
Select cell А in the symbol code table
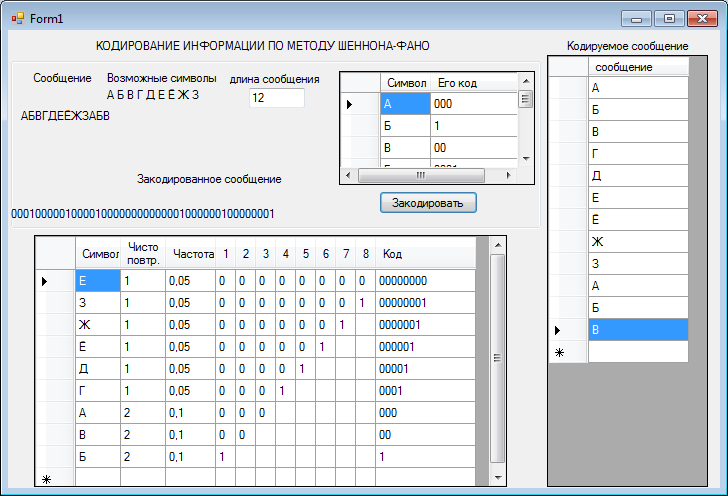tap(405, 104)
